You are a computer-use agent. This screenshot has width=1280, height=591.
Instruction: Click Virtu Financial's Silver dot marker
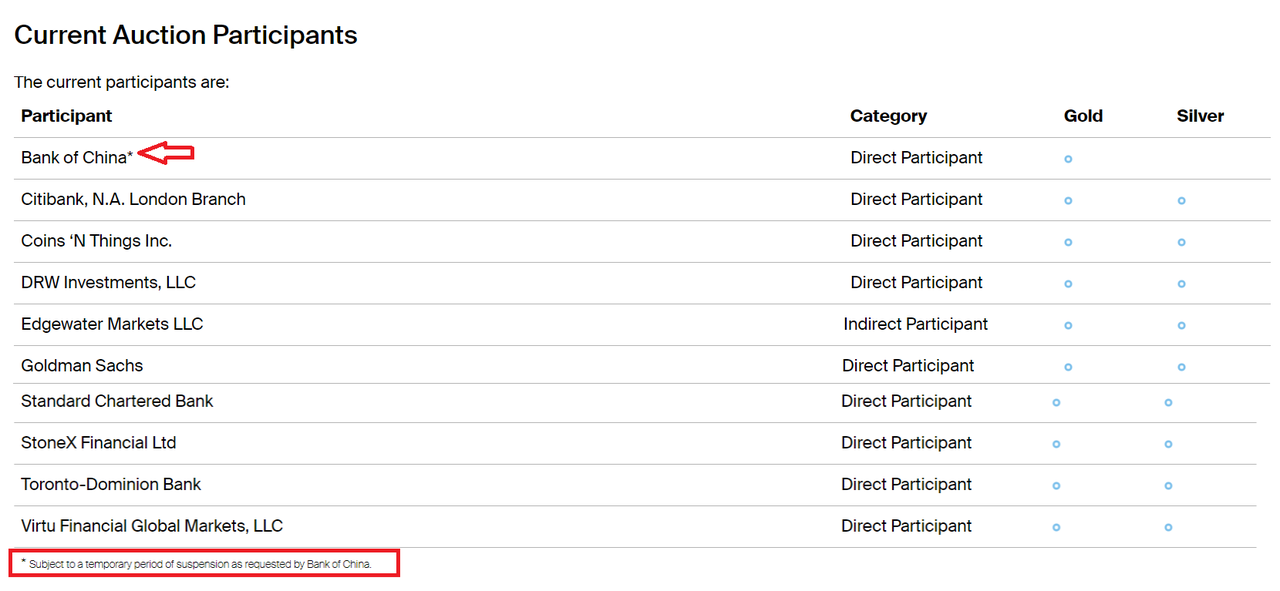1168,527
